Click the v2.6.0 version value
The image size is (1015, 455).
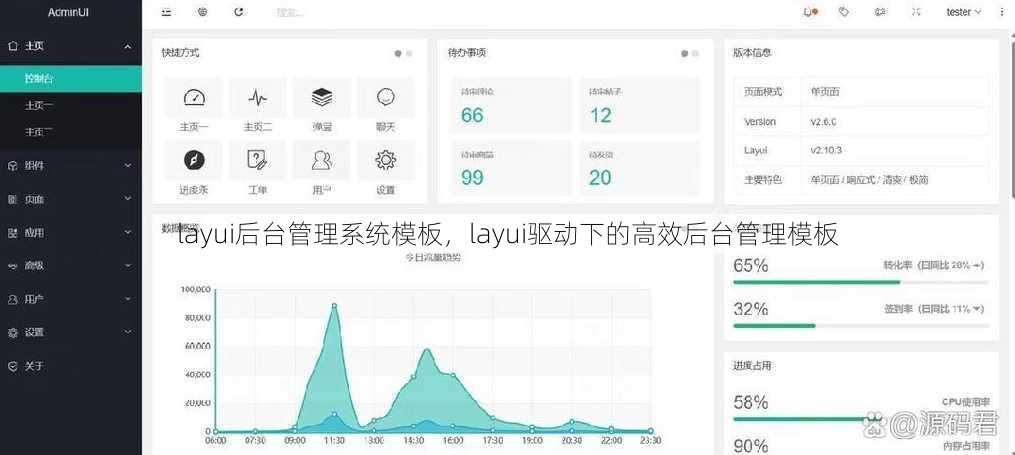point(823,122)
